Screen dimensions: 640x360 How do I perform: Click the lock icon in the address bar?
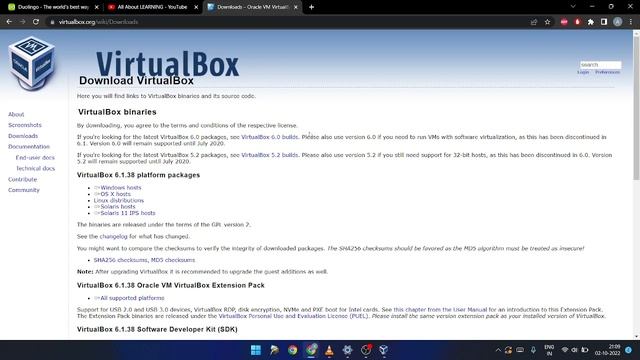pyautogui.click(x=52, y=22)
